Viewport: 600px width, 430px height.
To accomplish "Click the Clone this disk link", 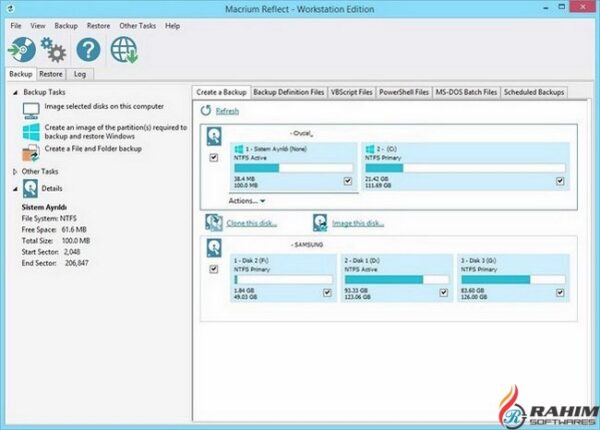I will [251, 223].
